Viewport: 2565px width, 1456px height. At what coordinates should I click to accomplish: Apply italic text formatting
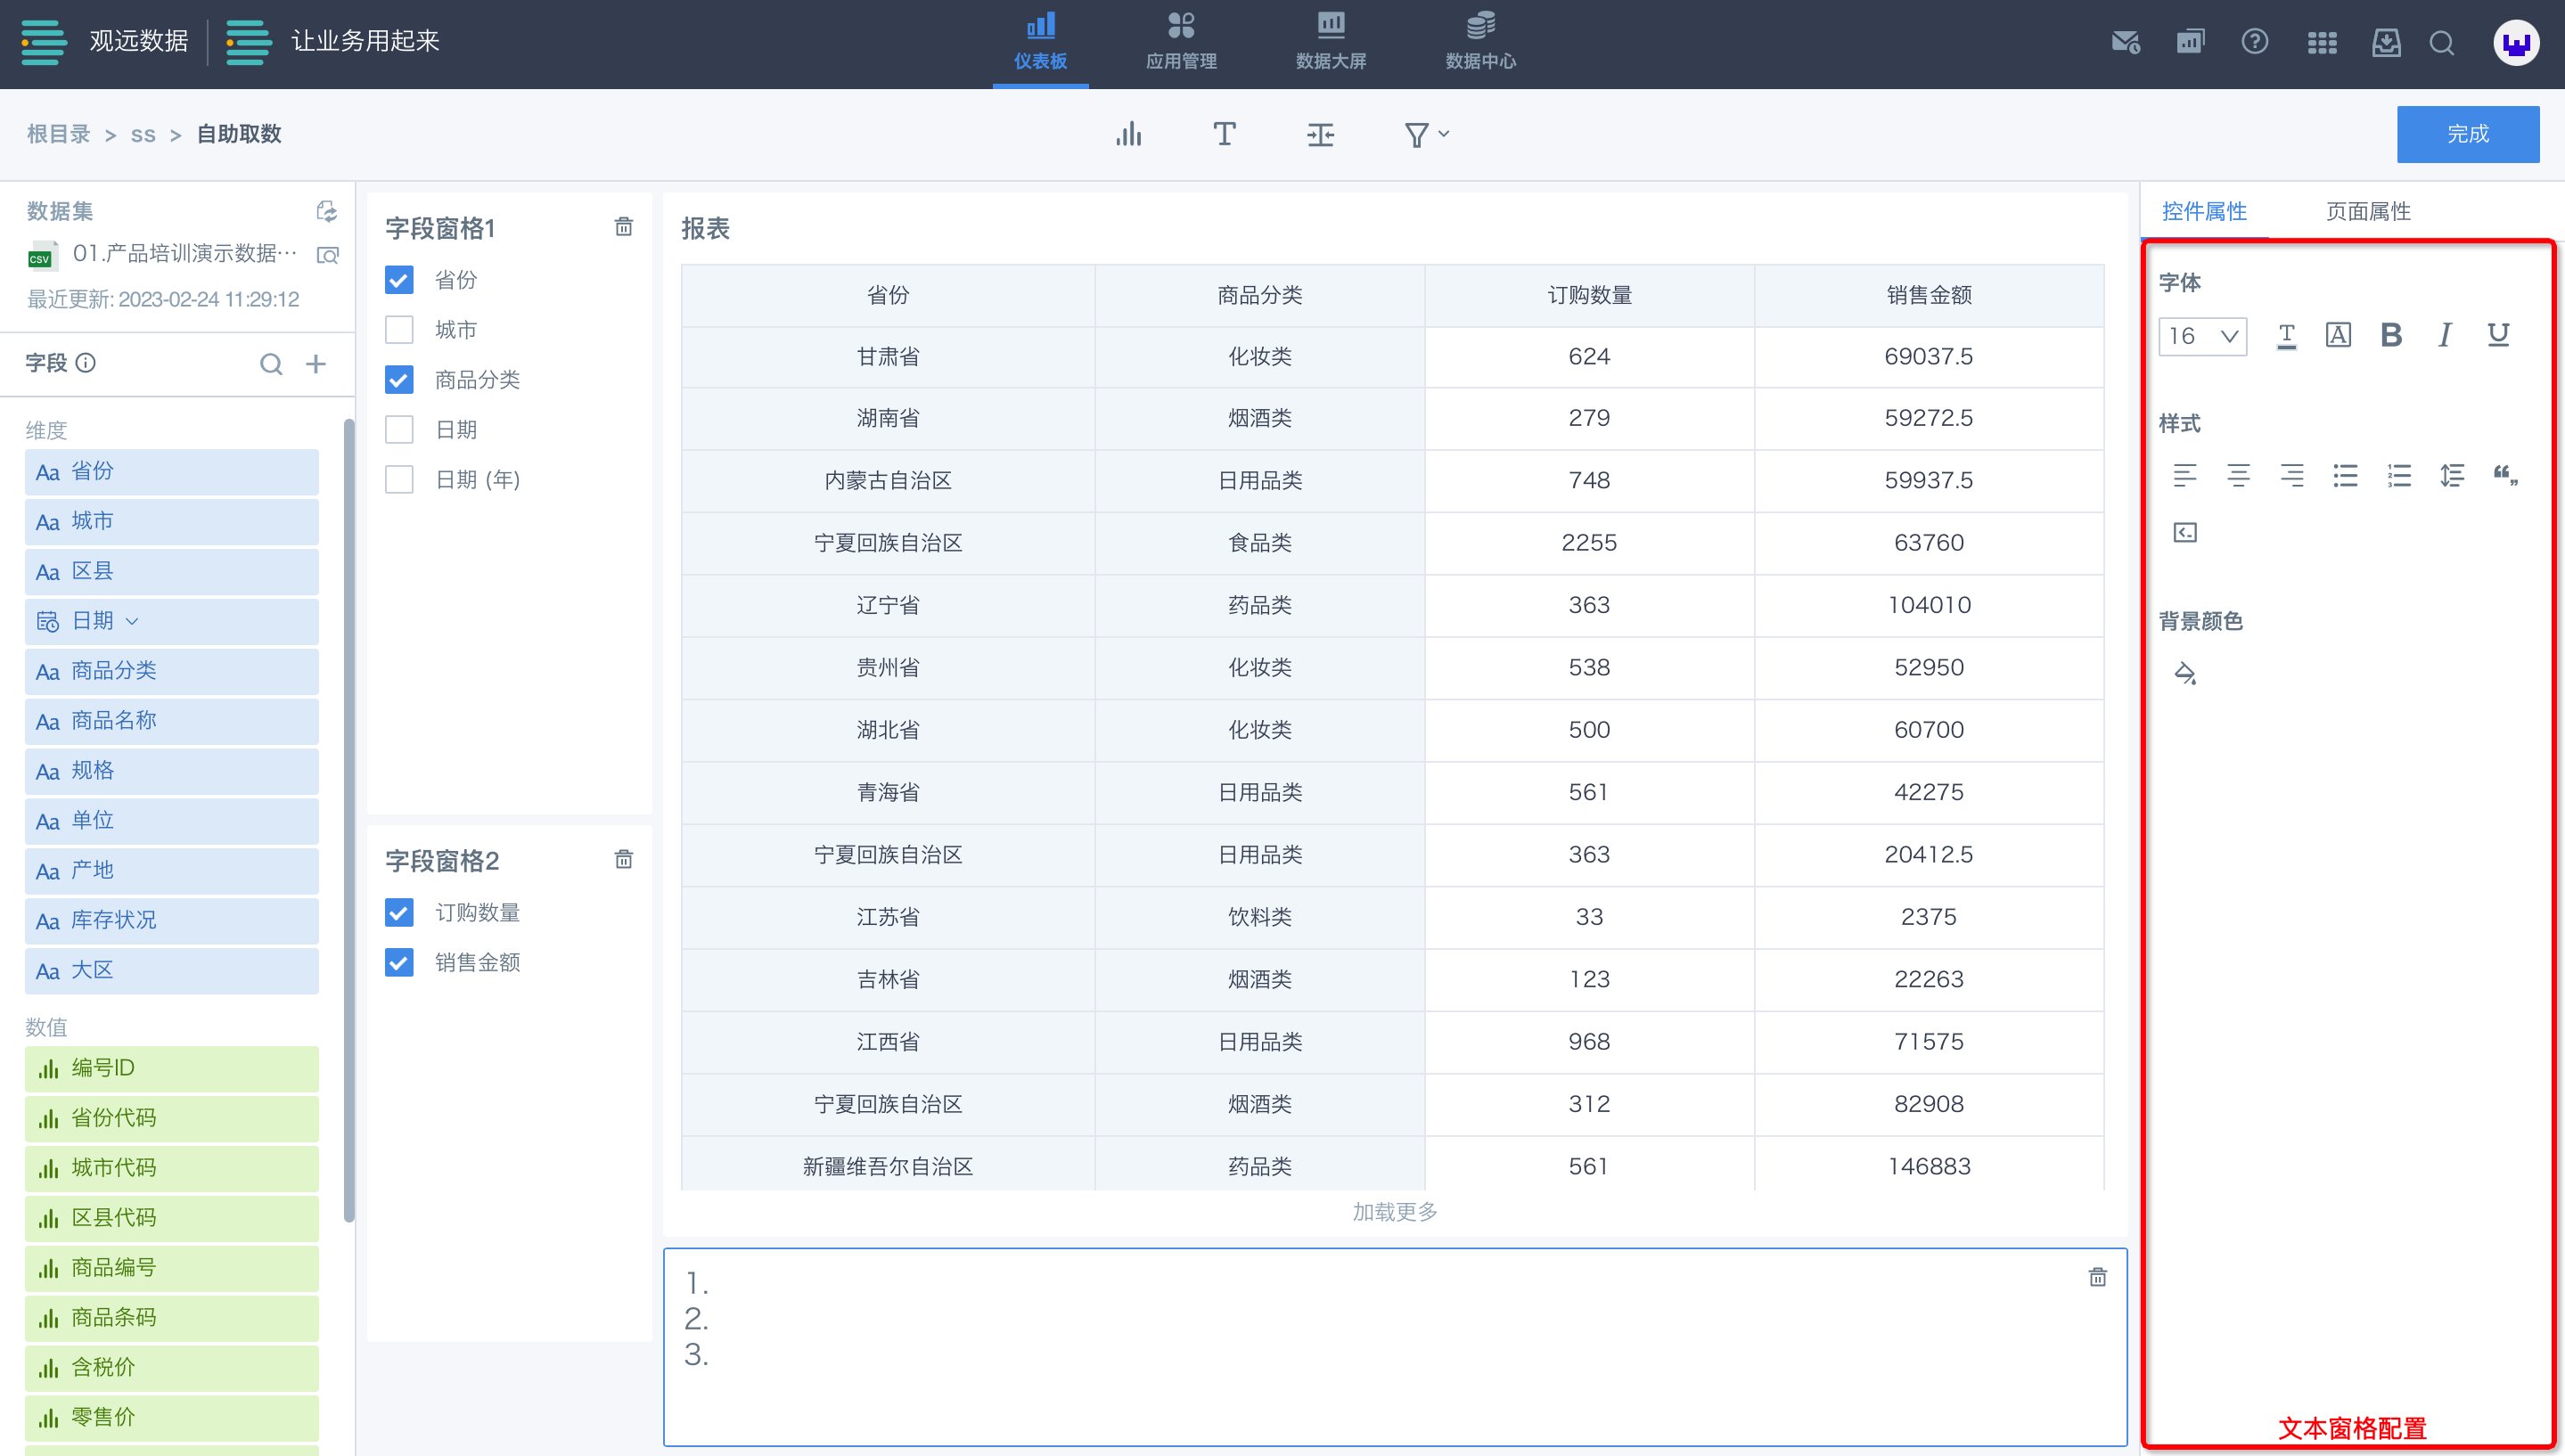click(2444, 335)
